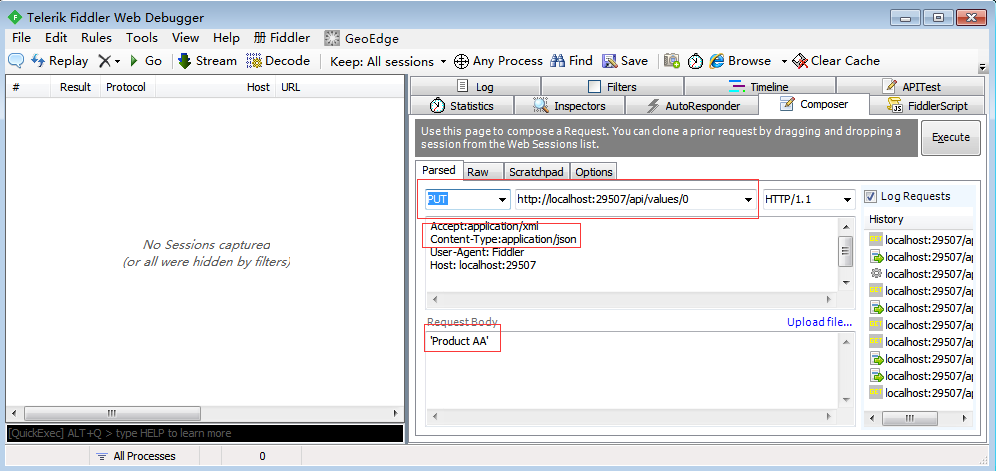
Task: Click the User-Agent: Fiddler header line
Action: [x=477, y=252]
